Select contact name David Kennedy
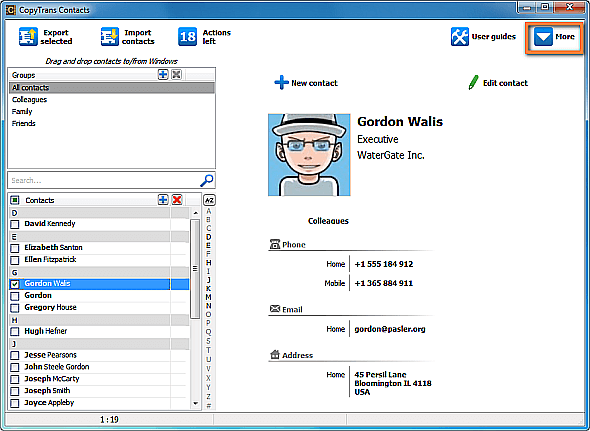The width and height of the screenshot is (590, 431). coord(50,224)
